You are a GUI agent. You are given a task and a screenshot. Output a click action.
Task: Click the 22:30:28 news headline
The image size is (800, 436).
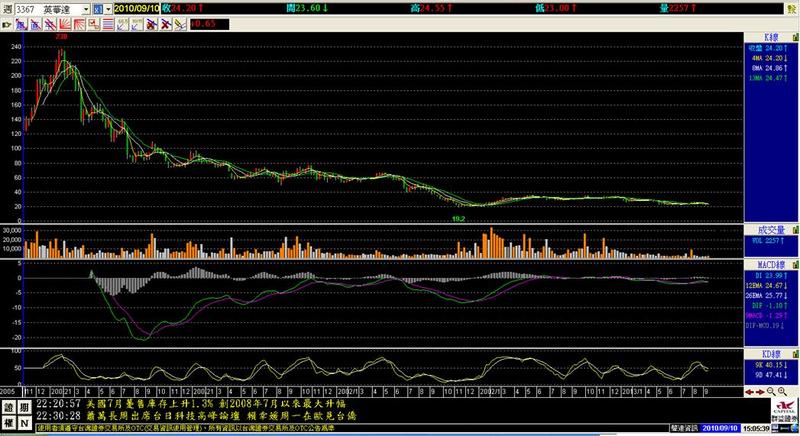tap(197, 416)
